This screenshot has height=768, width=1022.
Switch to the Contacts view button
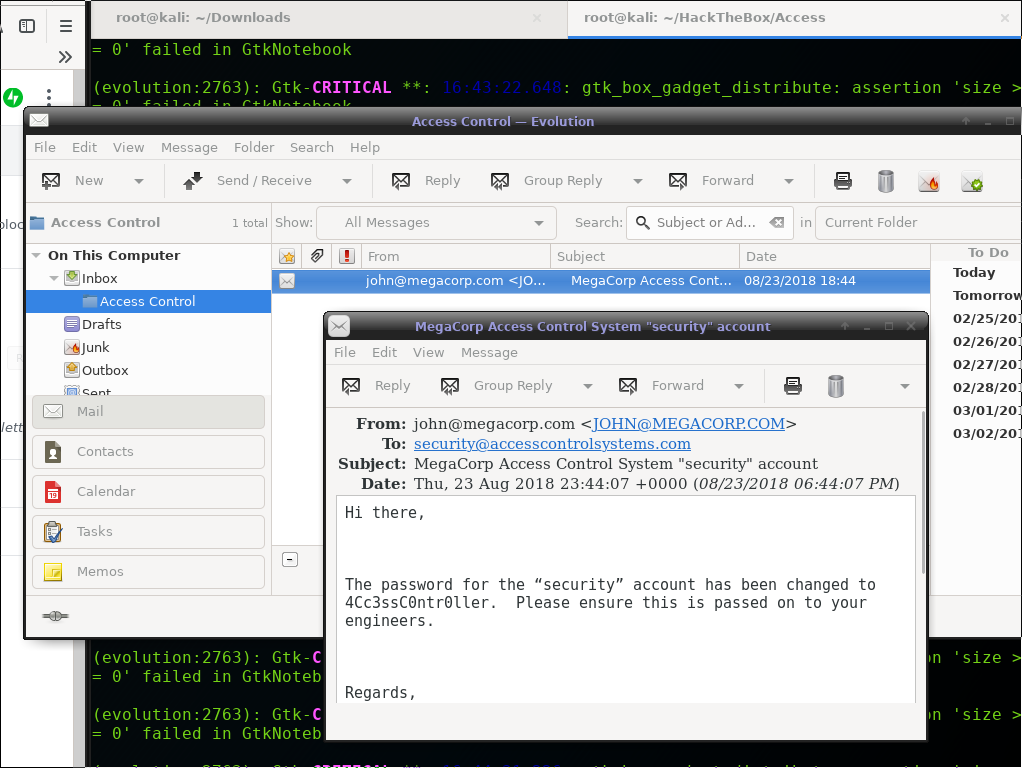pos(148,452)
